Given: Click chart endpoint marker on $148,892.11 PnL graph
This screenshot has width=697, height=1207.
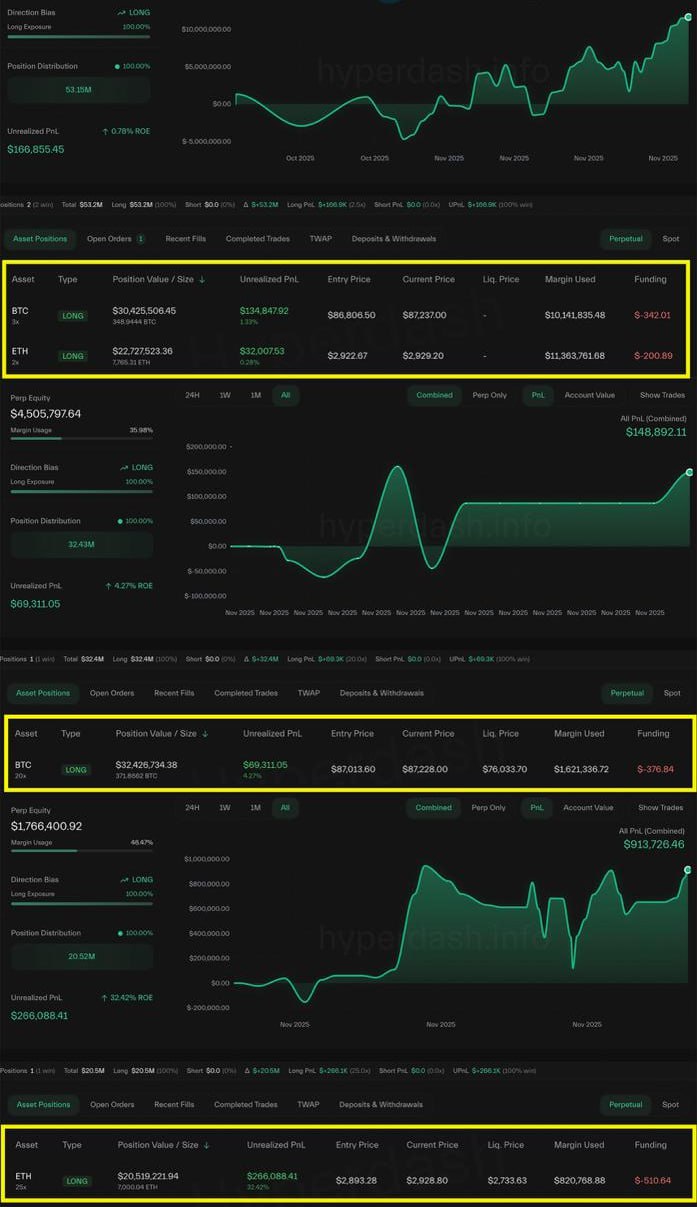Looking at the screenshot, I should click(x=689, y=472).
